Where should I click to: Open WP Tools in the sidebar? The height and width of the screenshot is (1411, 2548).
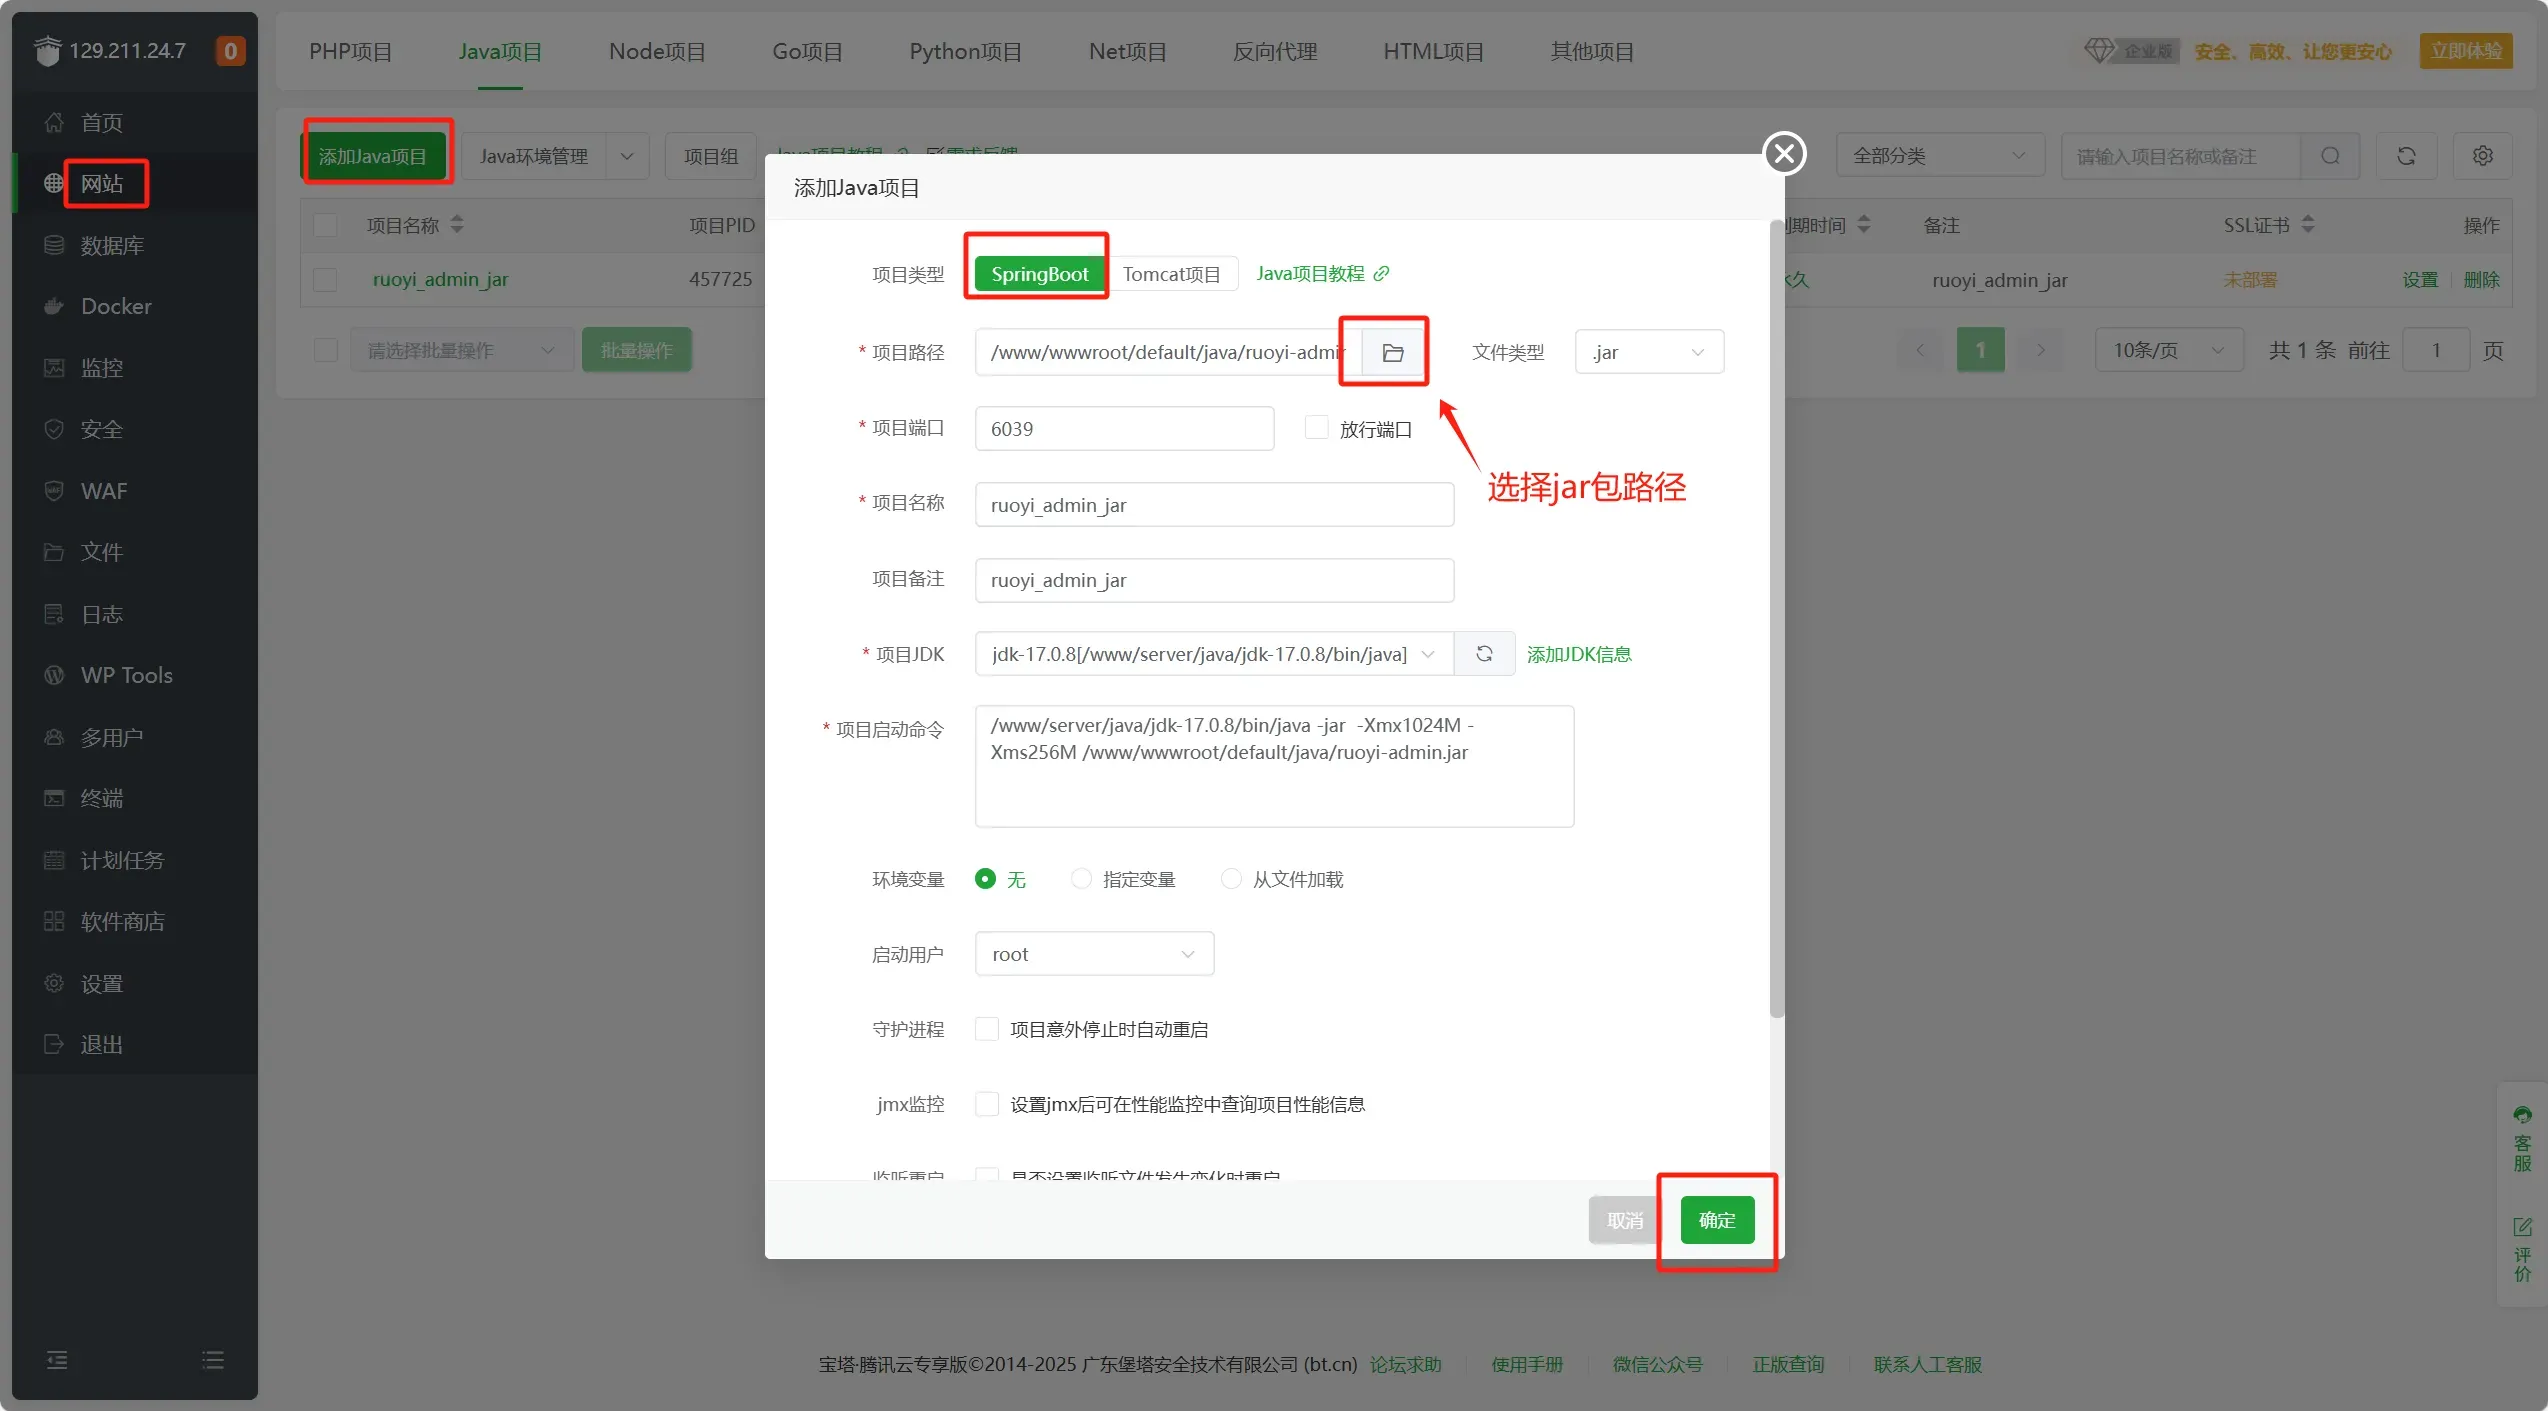tap(126, 675)
